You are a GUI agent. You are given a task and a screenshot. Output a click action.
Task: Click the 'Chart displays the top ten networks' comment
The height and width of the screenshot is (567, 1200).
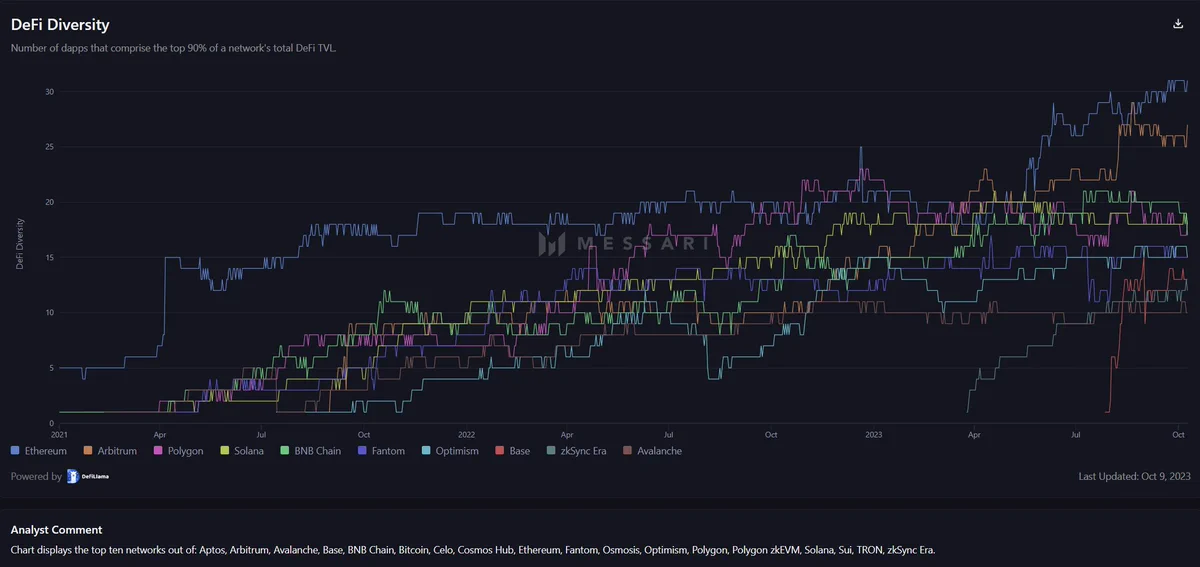coord(472,551)
